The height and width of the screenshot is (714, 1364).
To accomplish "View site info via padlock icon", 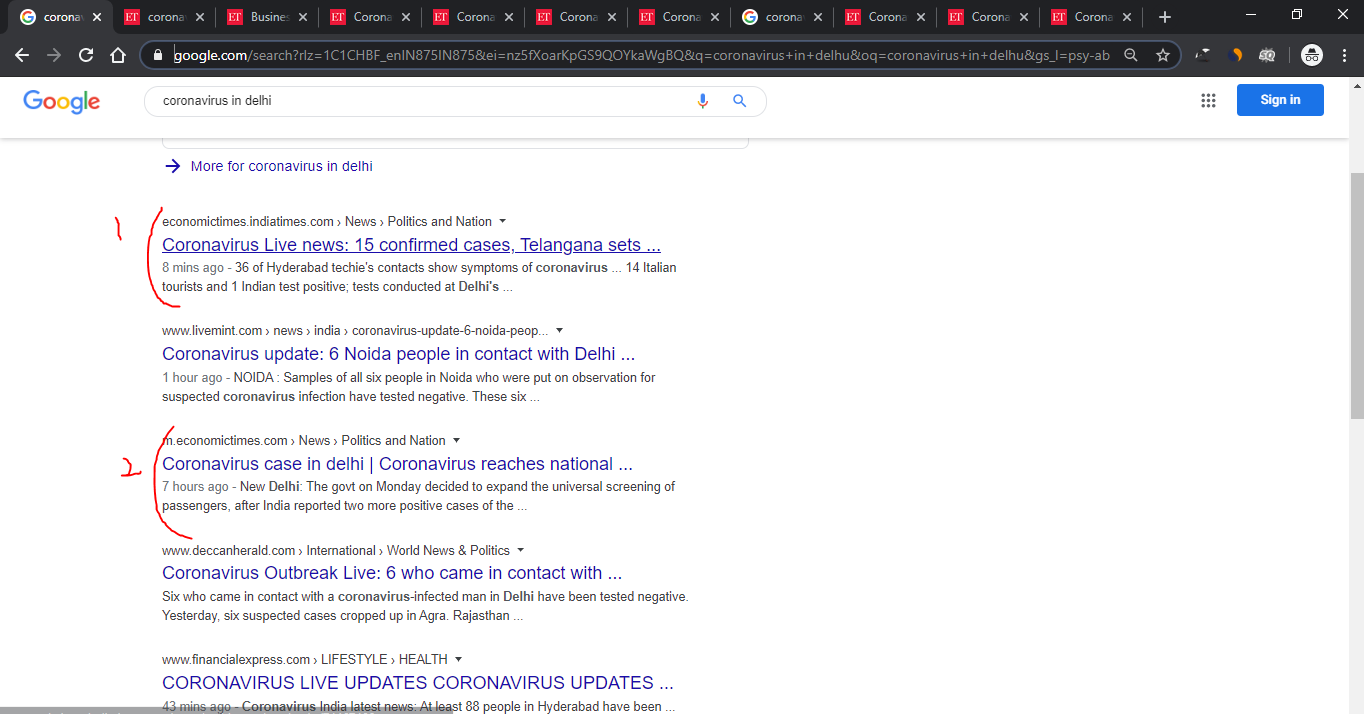I will [x=158, y=56].
